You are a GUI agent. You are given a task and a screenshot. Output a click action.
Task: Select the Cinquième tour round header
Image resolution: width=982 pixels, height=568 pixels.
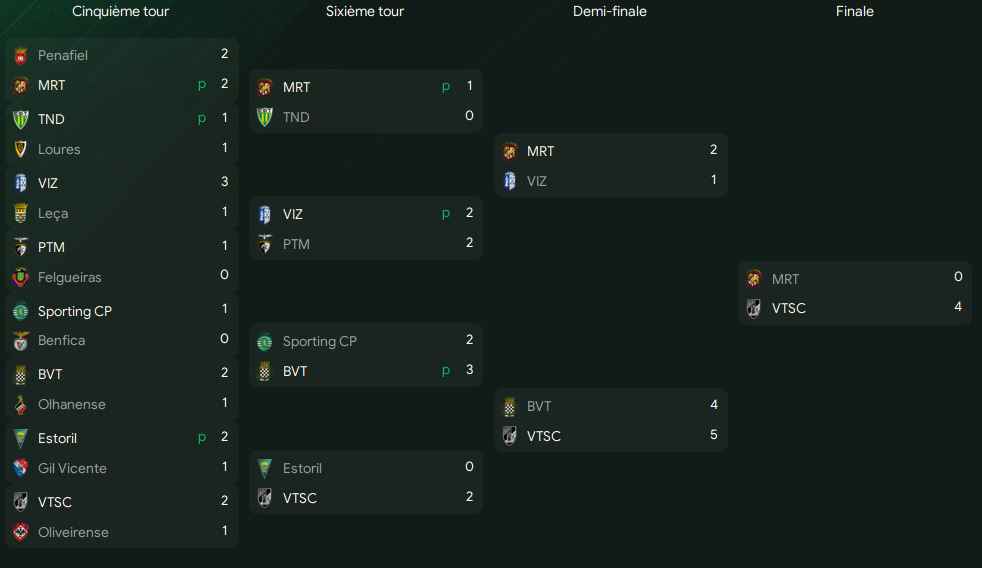point(121,12)
